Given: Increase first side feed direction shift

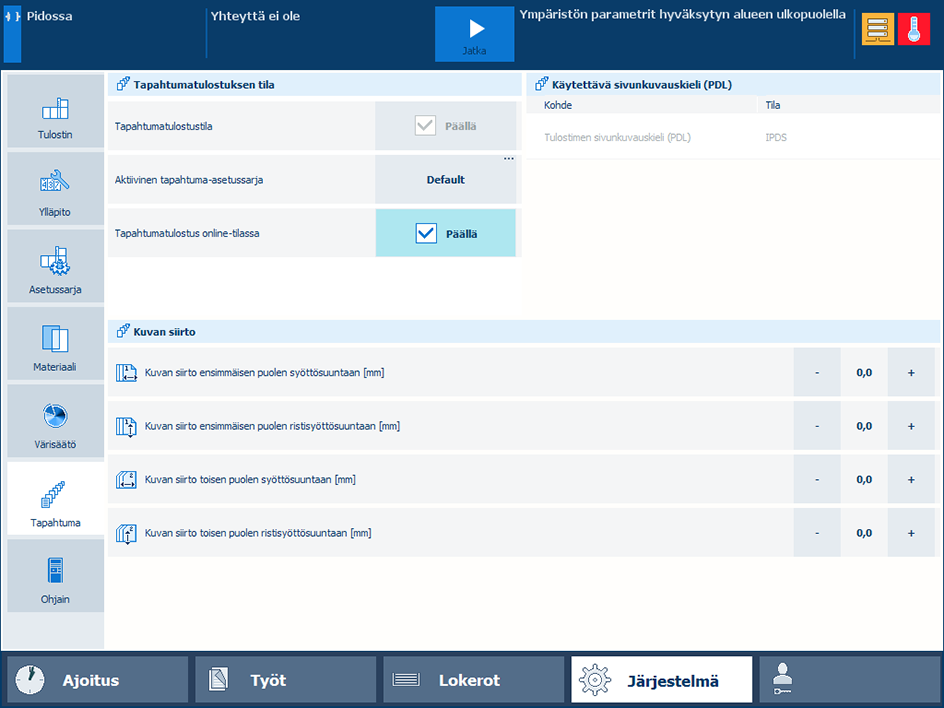Looking at the screenshot, I should 911,372.
